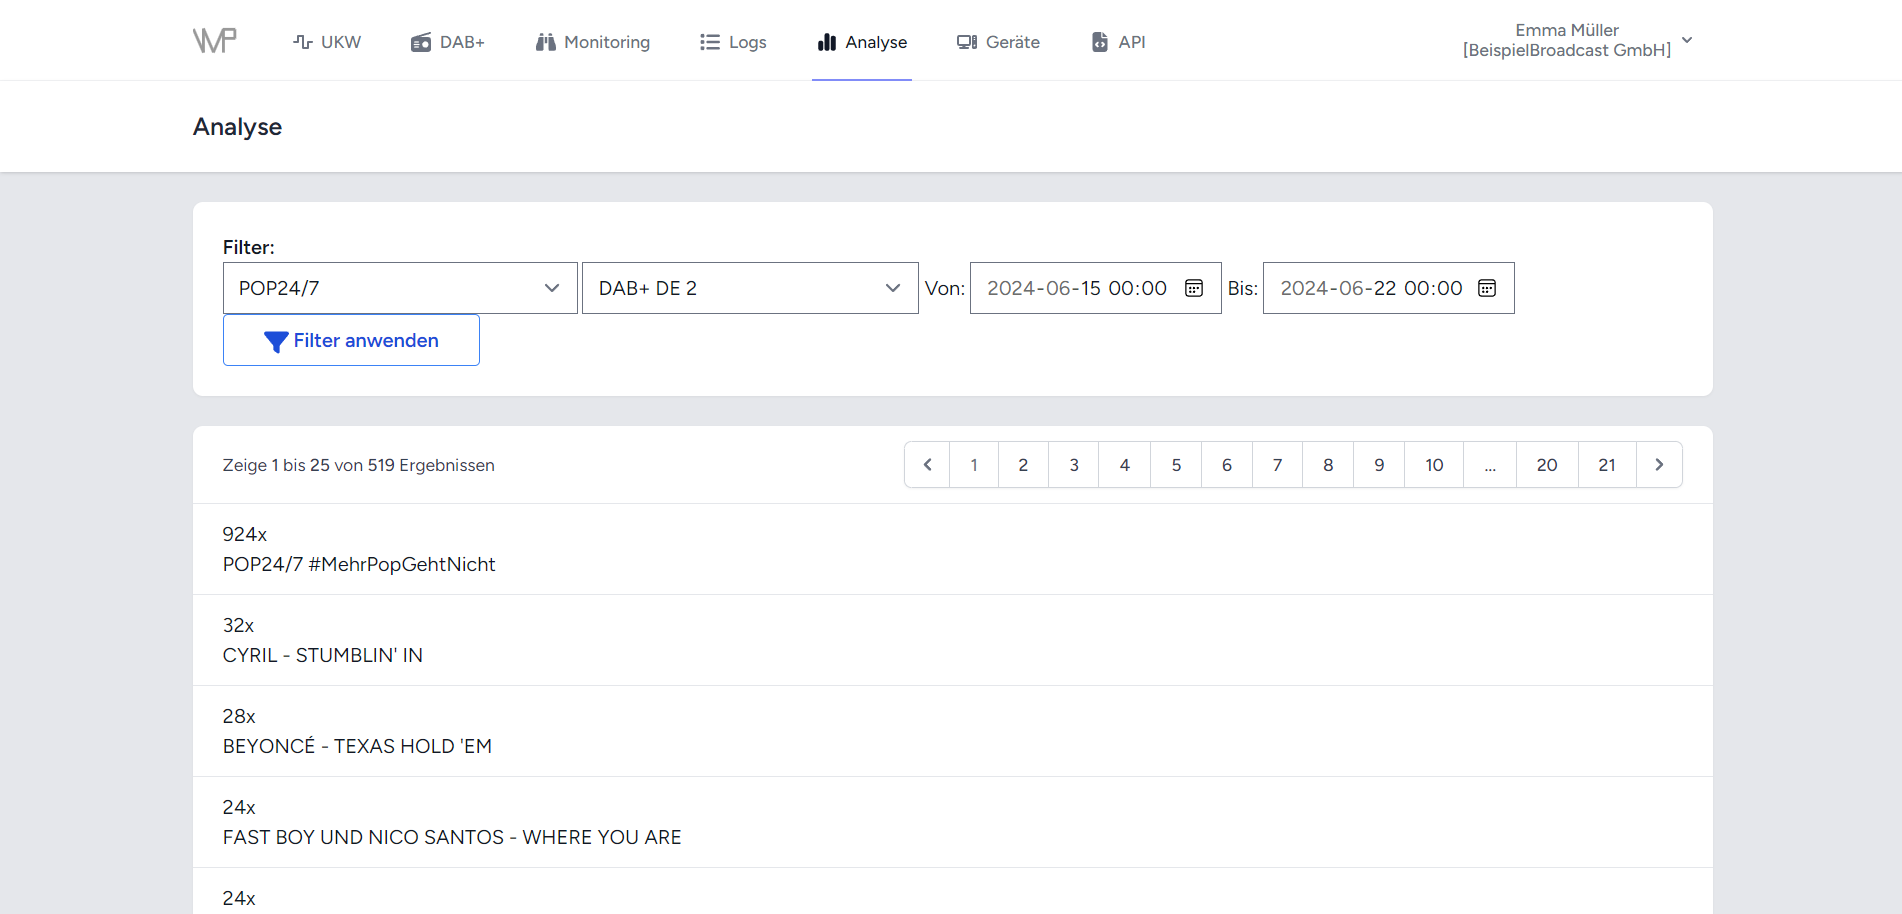Open the DAB+ DE 2 dropdown
The image size is (1902, 914).
tap(750, 288)
